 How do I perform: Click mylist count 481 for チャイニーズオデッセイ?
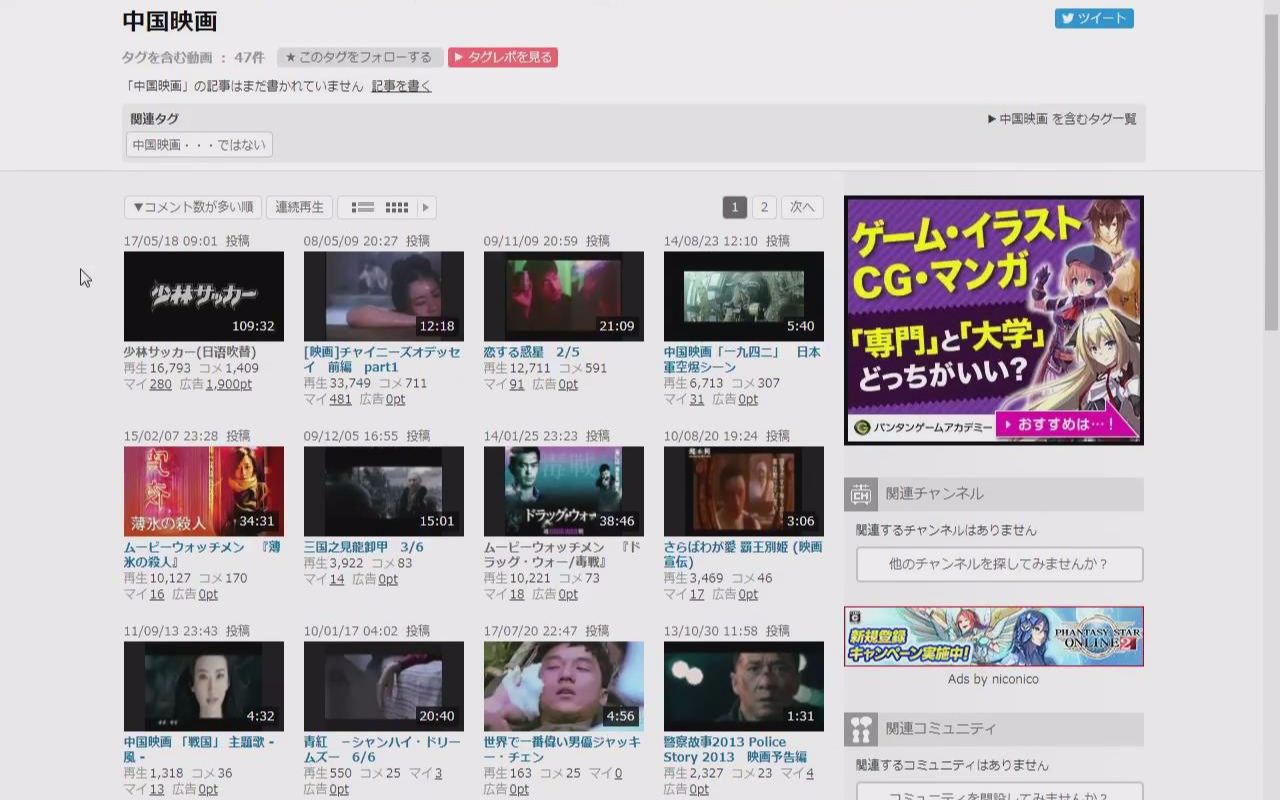point(340,399)
